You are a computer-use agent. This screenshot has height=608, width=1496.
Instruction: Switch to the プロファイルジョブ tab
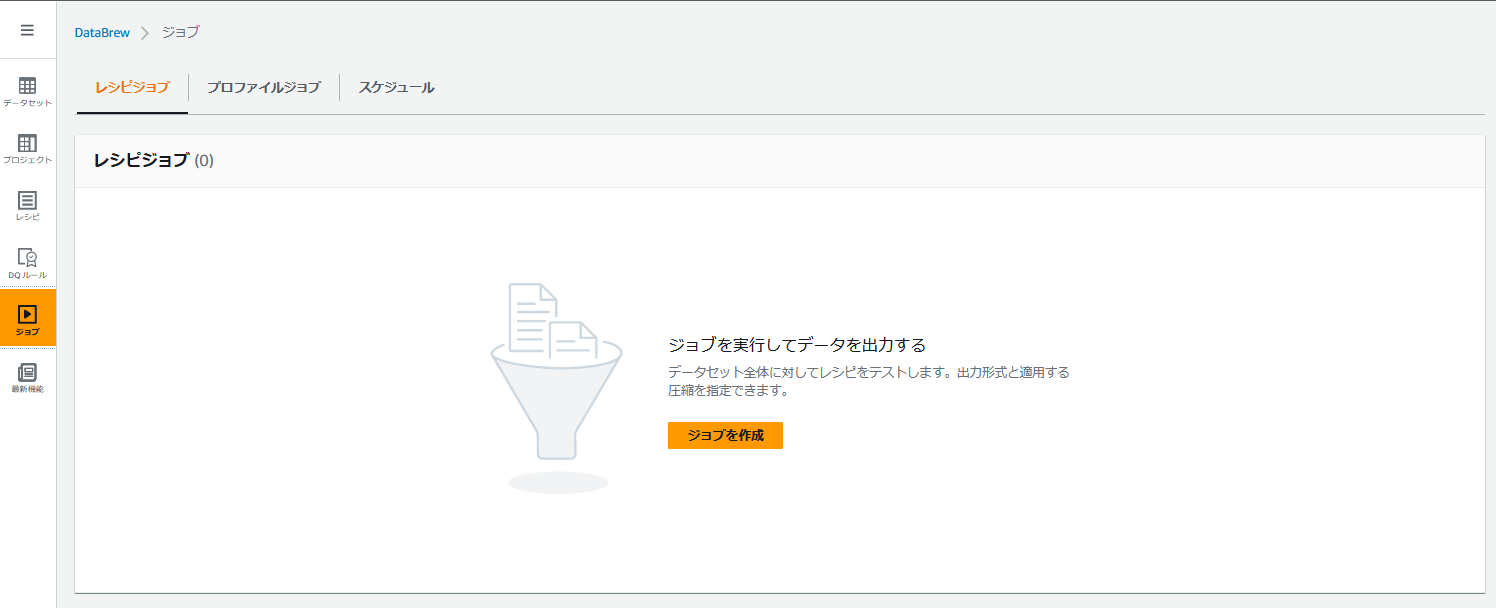point(265,87)
